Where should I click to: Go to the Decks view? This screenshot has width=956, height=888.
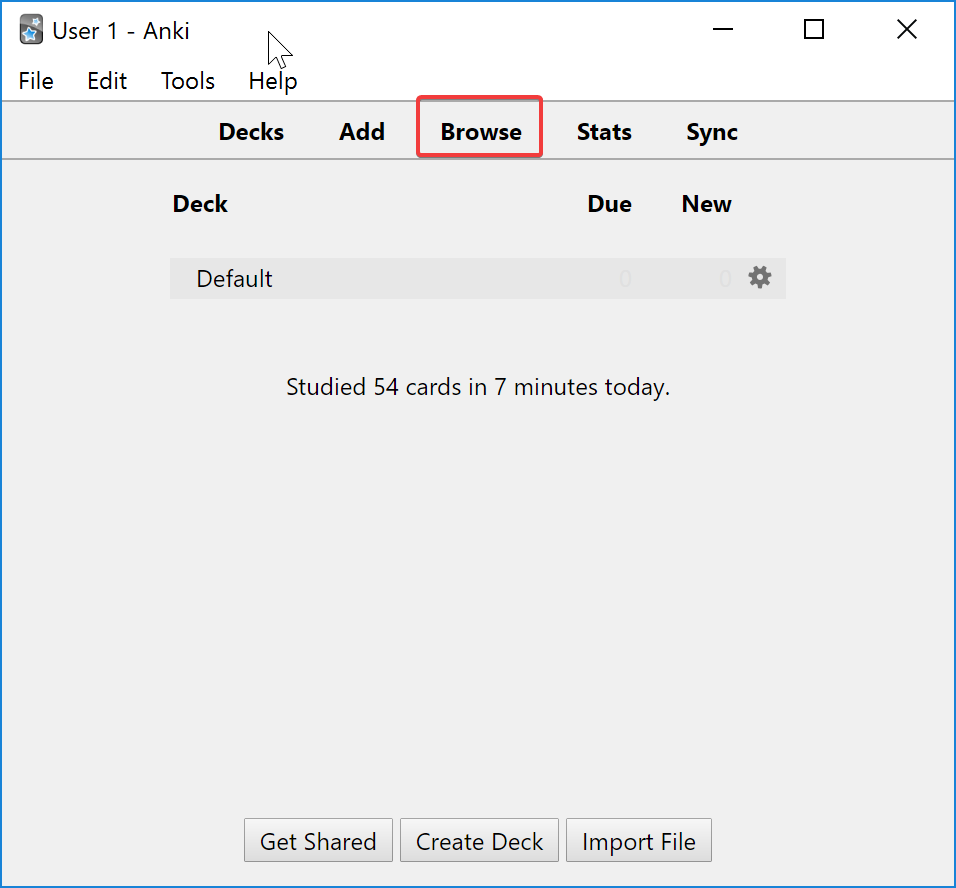(251, 132)
